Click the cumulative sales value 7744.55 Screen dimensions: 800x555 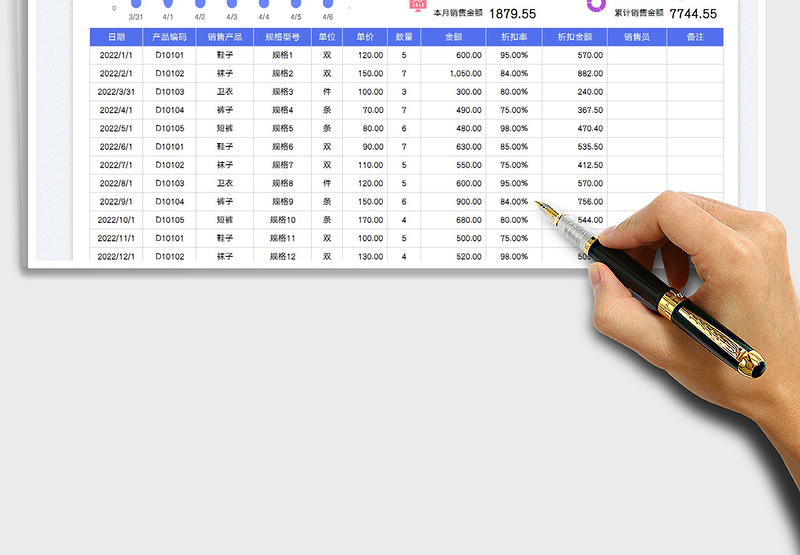pyautogui.click(x=693, y=14)
